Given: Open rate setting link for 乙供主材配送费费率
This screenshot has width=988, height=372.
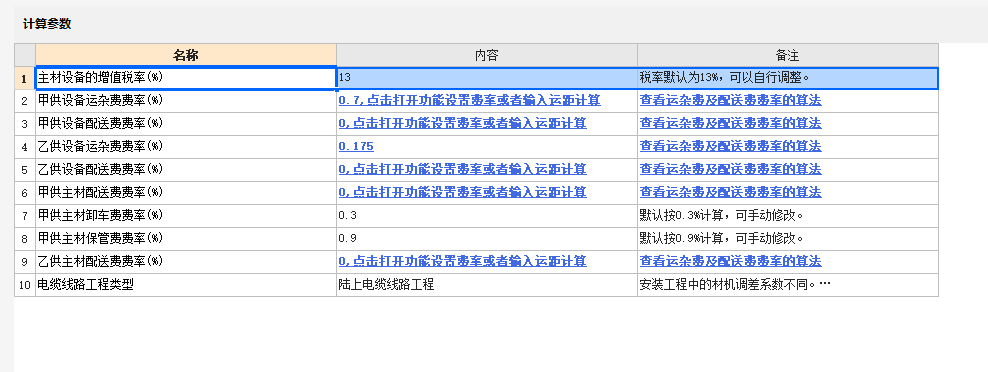Looking at the screenshot, I should point(462,261).
